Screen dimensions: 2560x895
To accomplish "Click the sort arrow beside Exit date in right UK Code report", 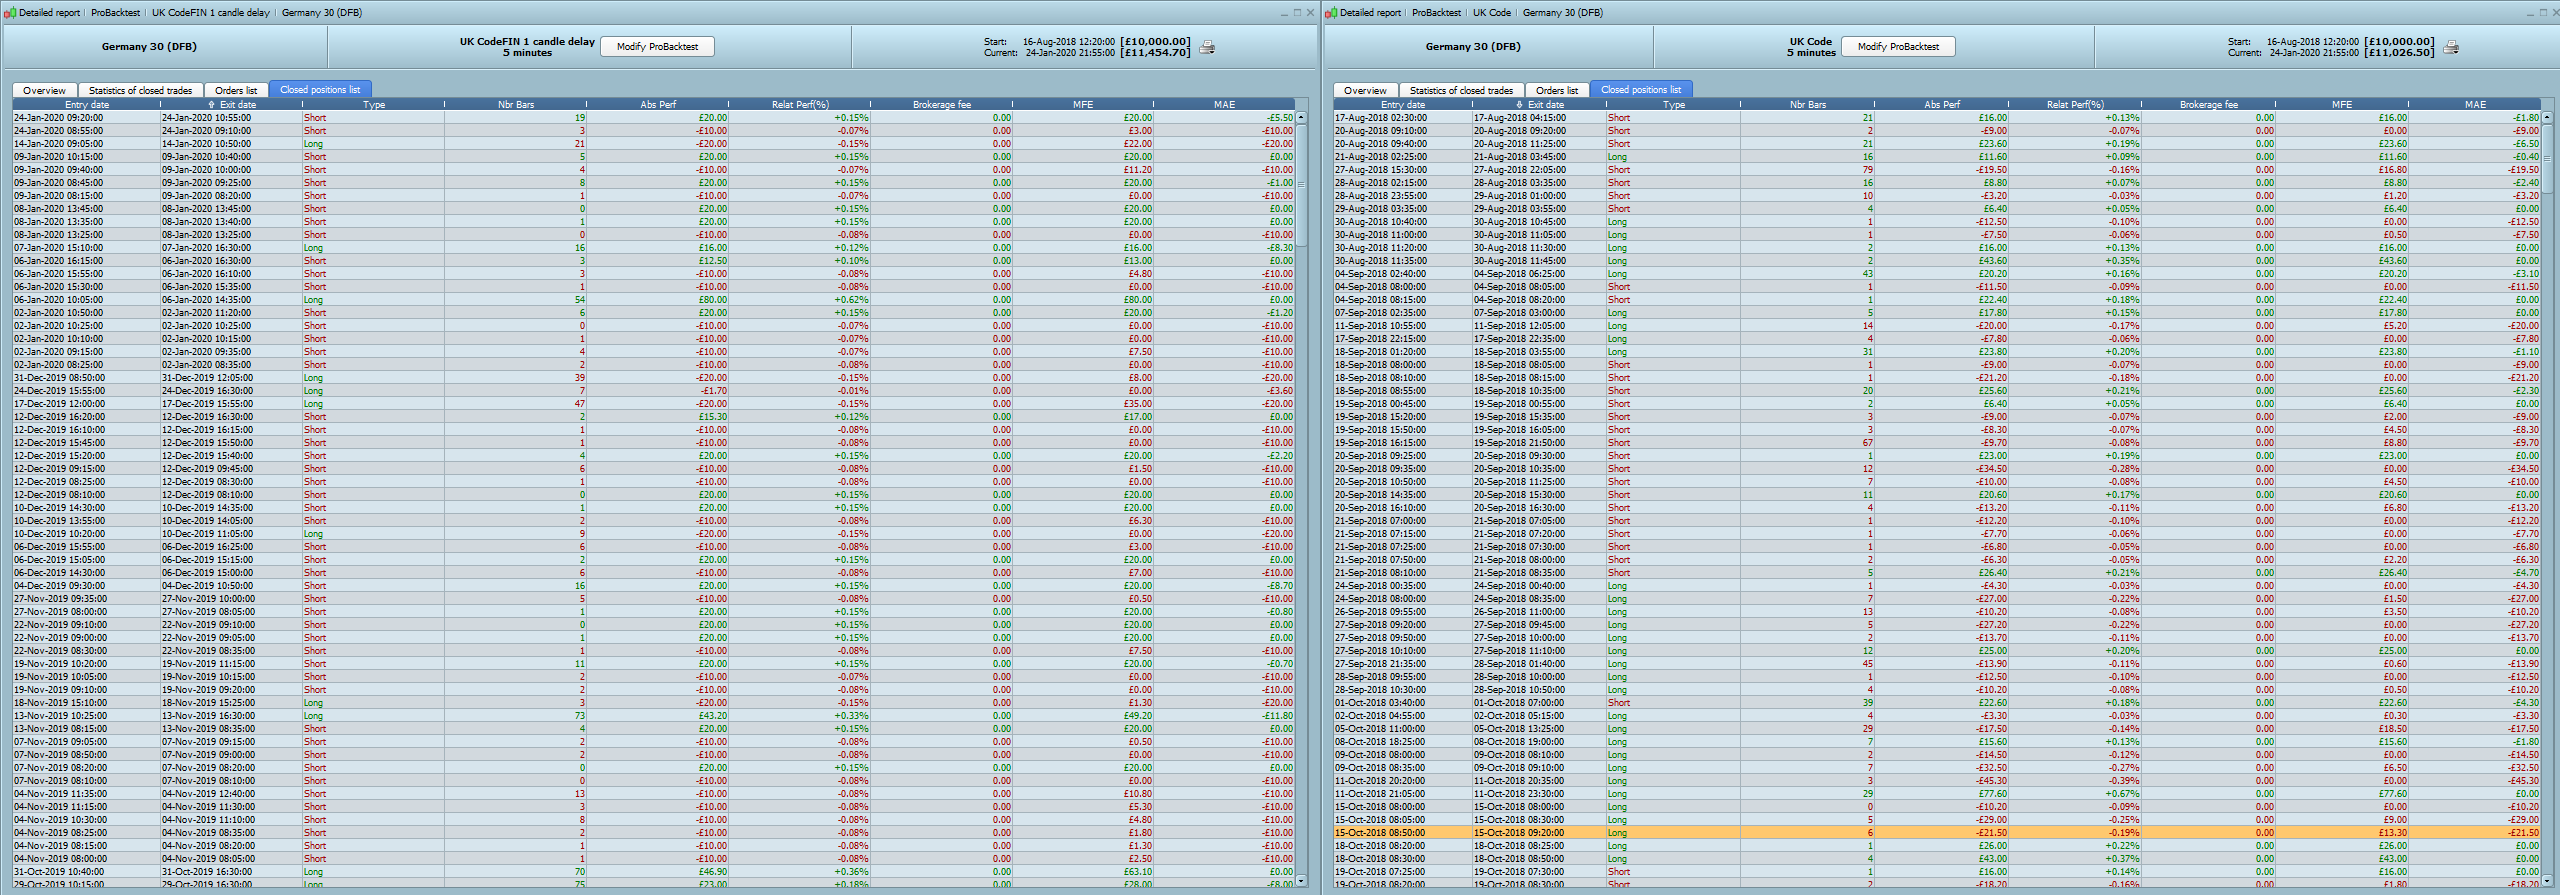I will tap(1519, 104).
